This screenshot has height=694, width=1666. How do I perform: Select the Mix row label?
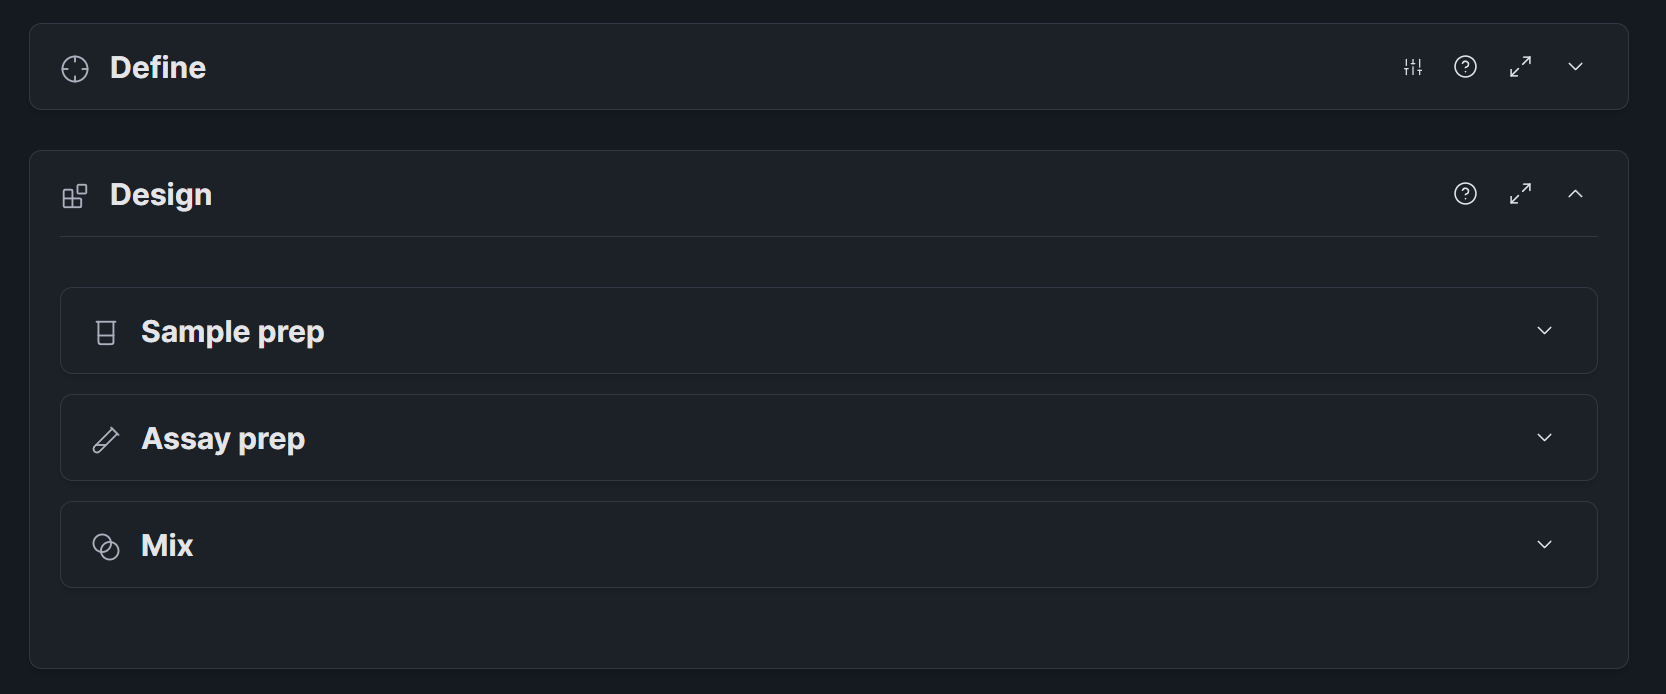click(x=167, y=545)
